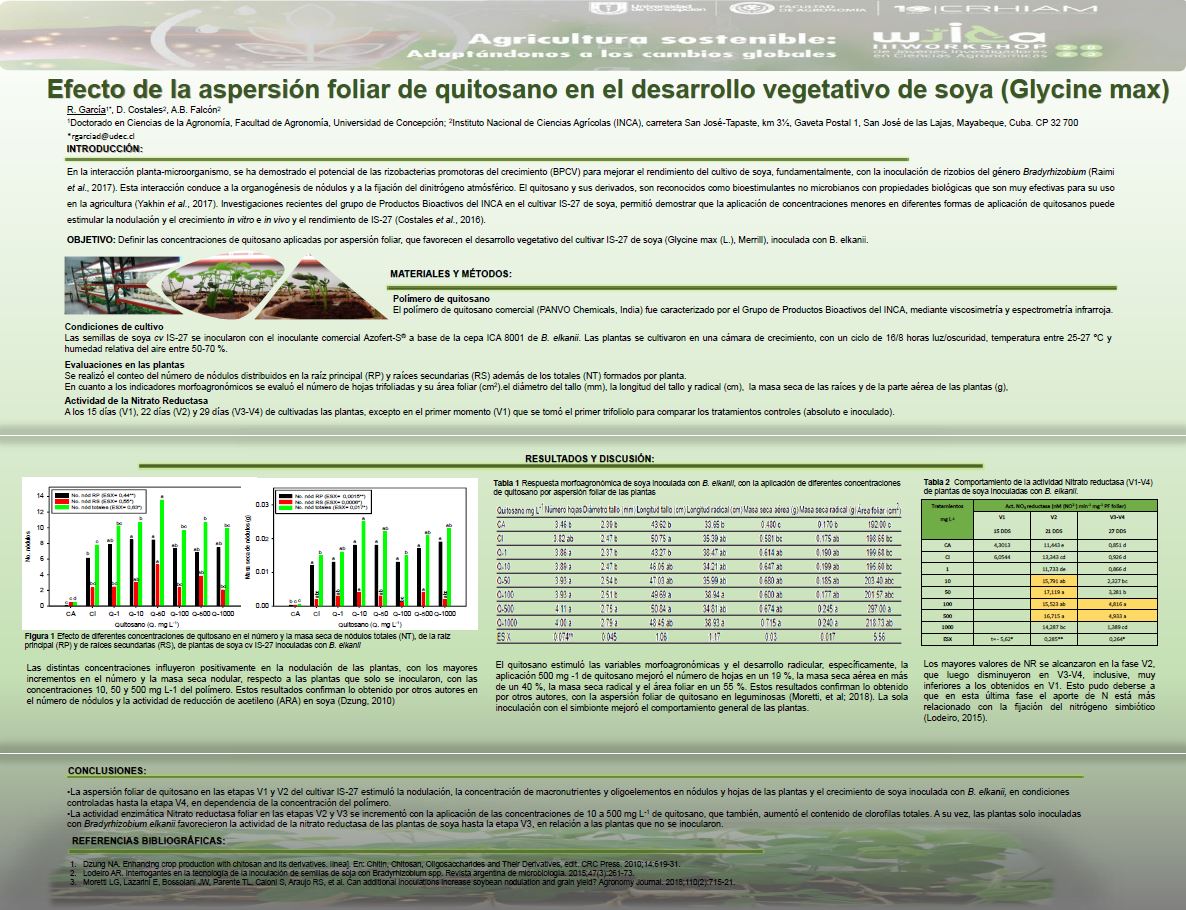This screenshot has height=910, width=1186.
Task: Click the 'Figura 1' caption label
Action: point(40,636)
